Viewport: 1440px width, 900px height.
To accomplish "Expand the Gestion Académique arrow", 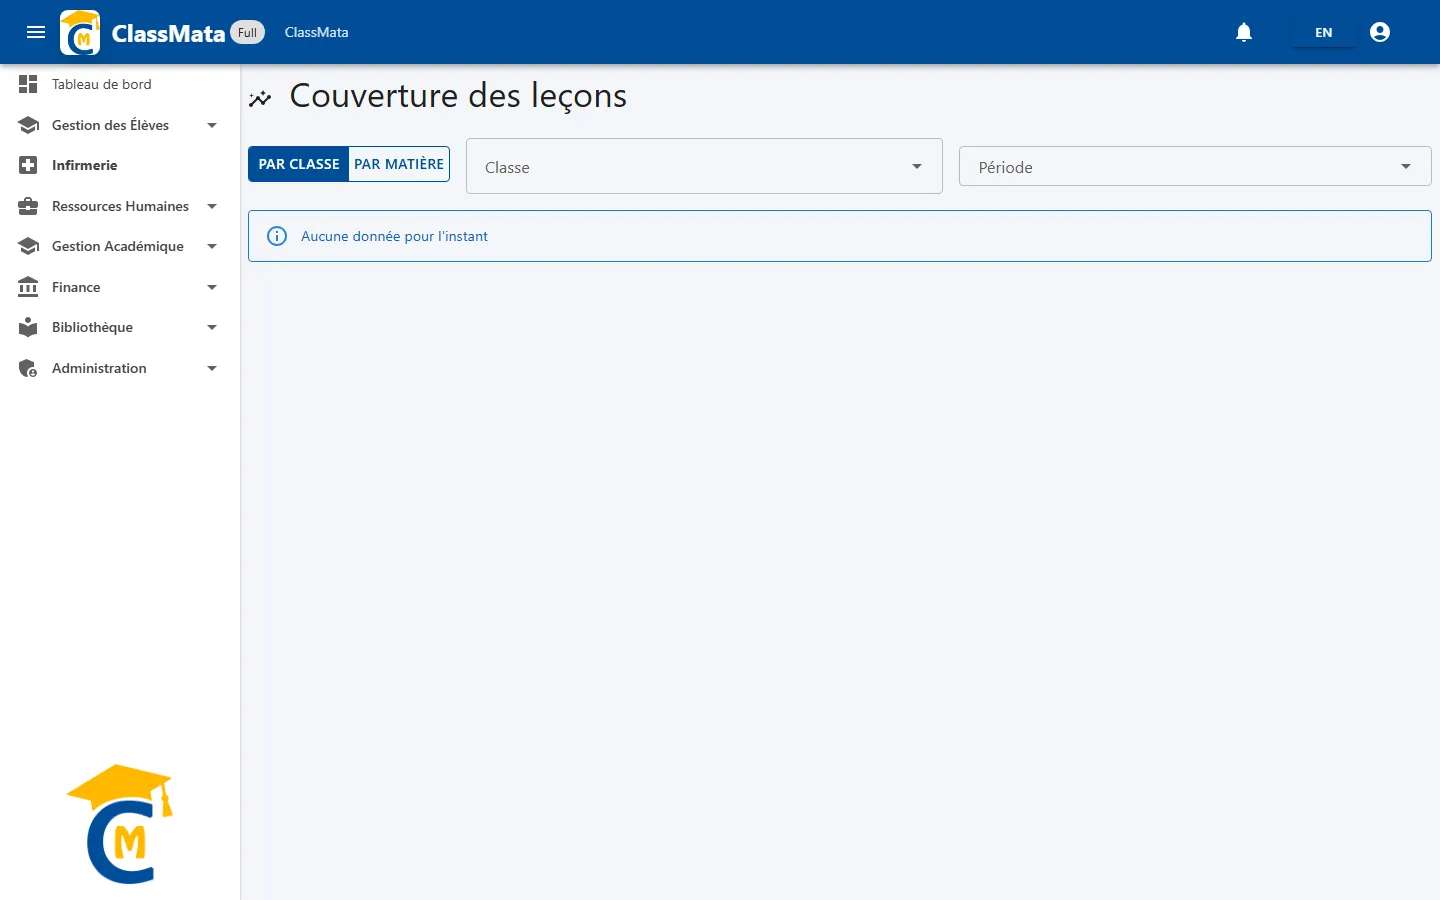I will pos(212,246).
